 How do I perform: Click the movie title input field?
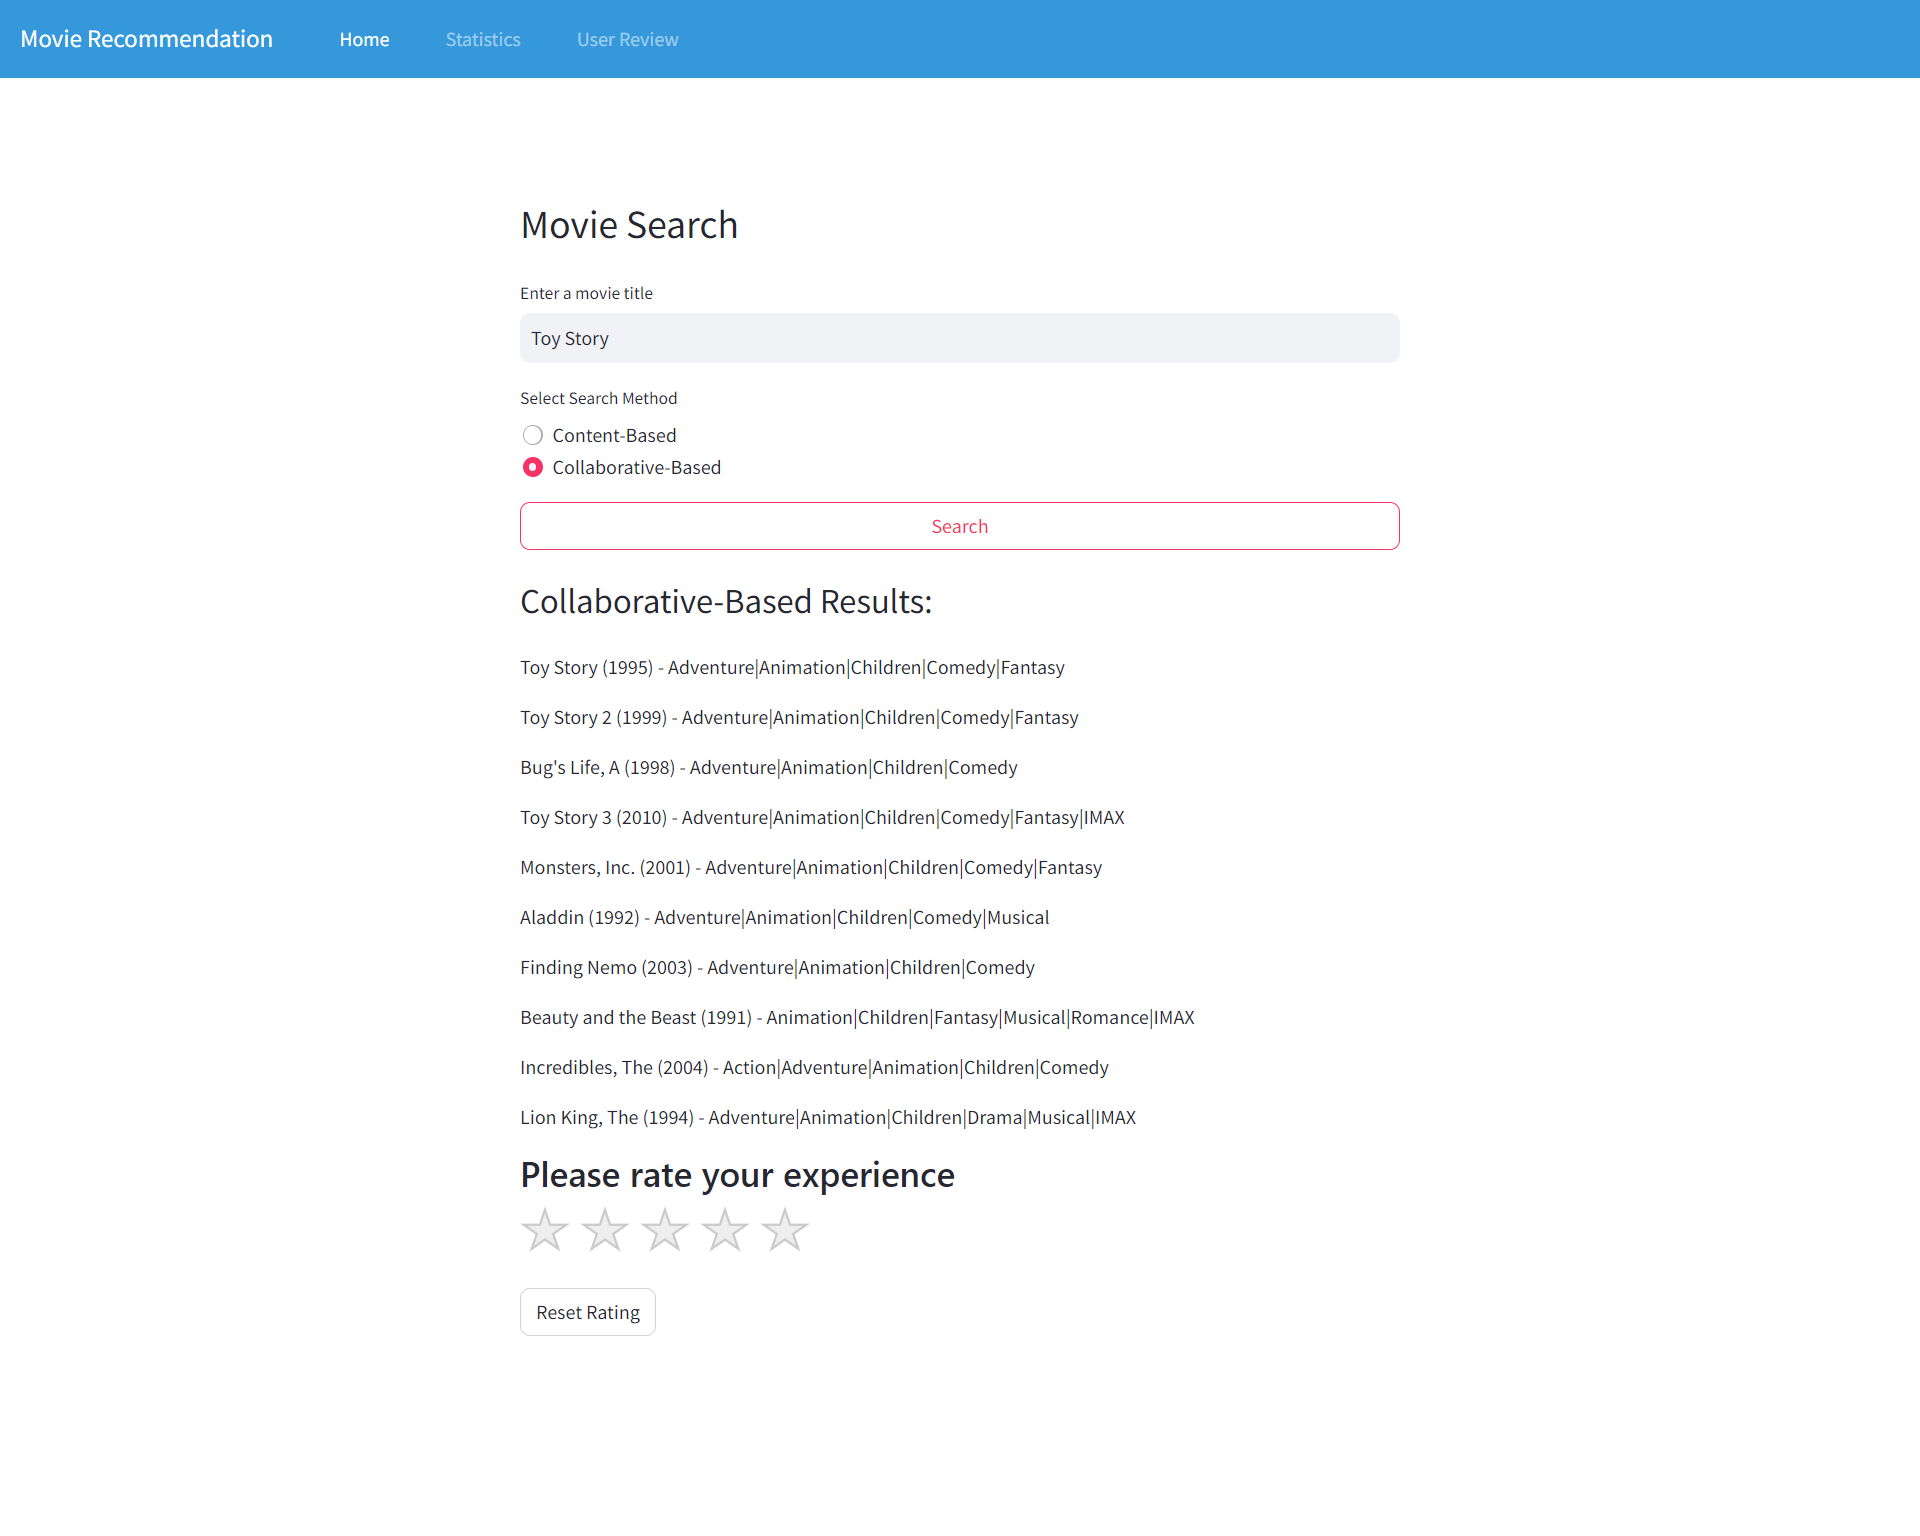(959, 337)
